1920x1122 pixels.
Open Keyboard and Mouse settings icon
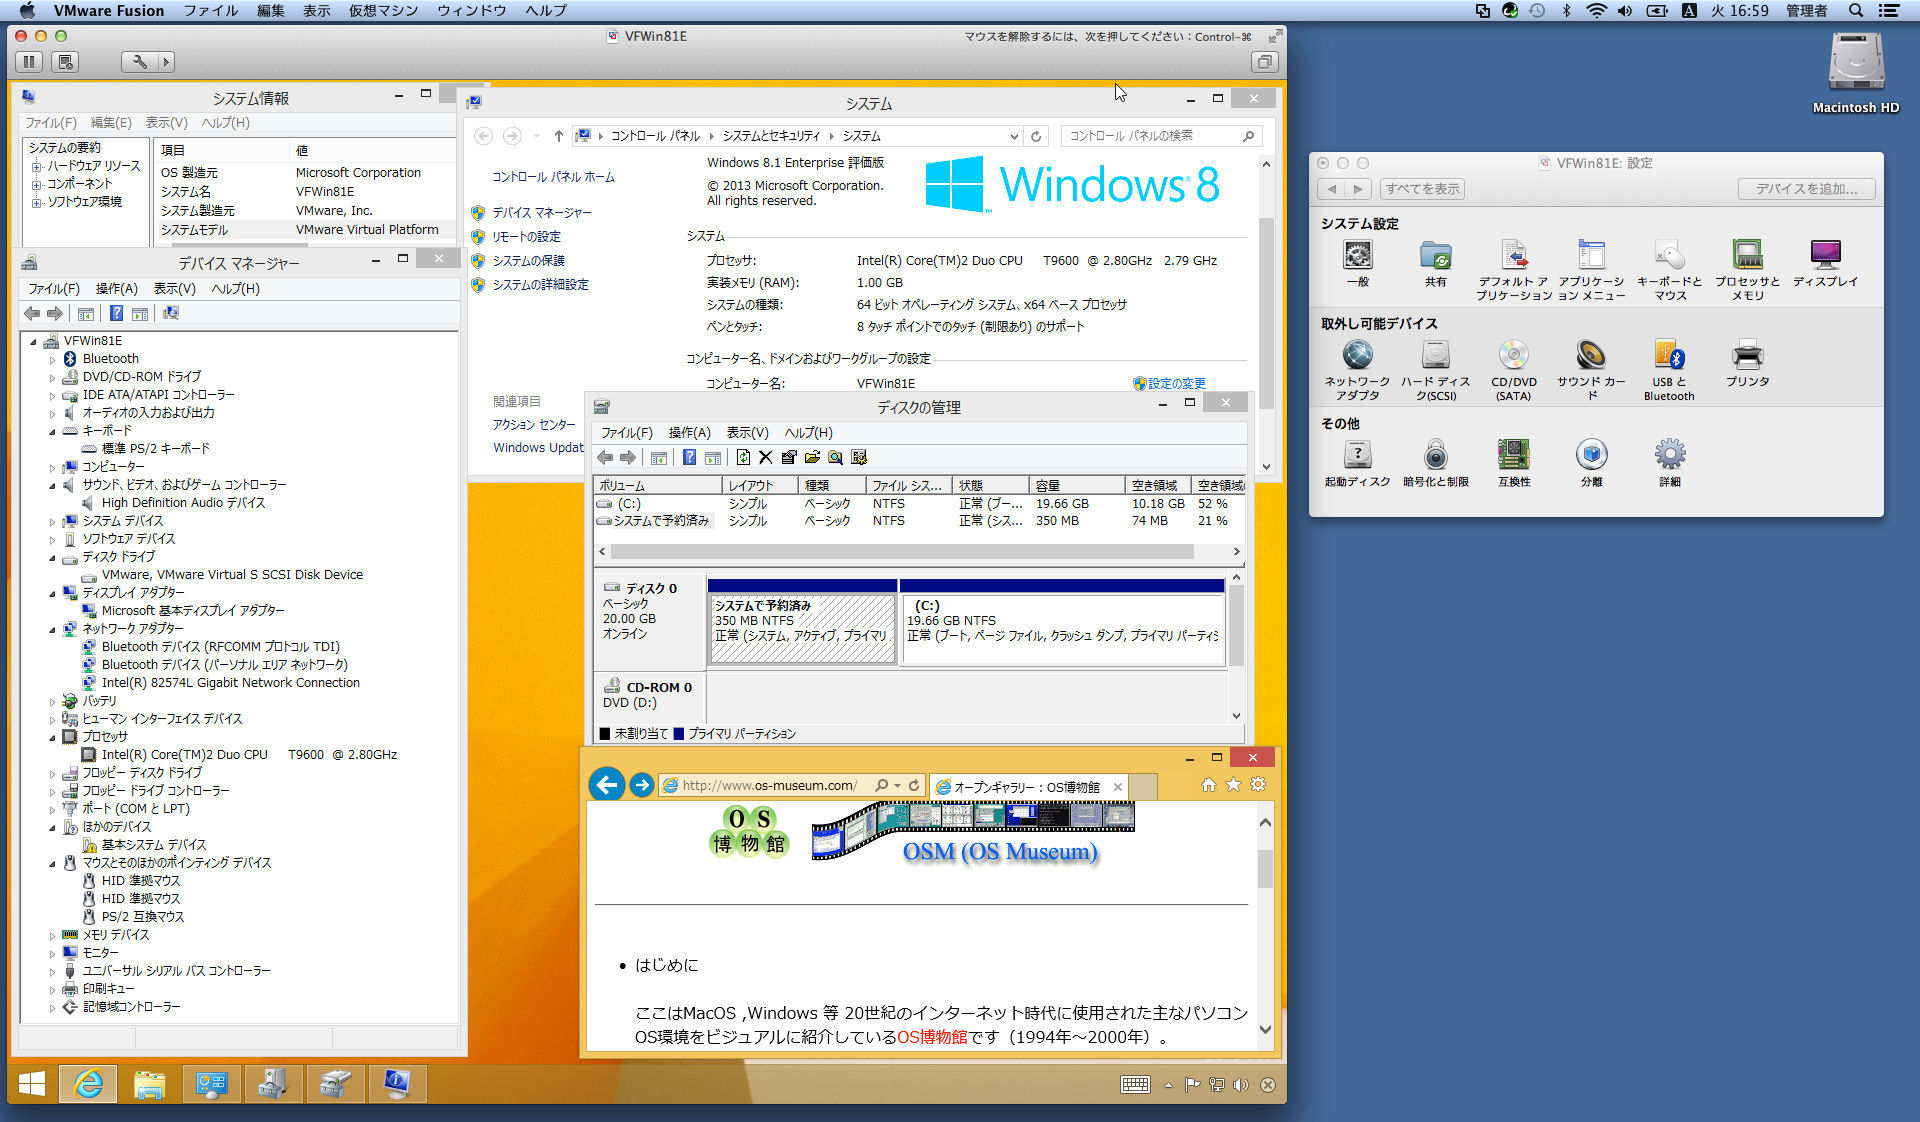(x=1669, y=255)
